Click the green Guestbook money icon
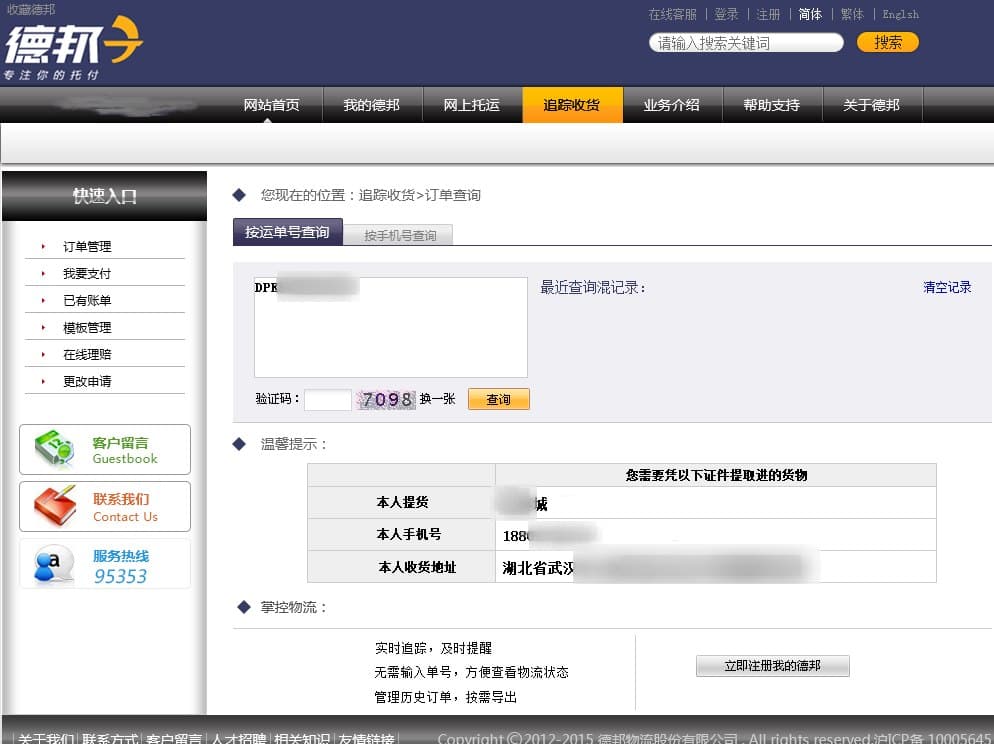This screenshot has width=994, height=744. (x=54, y=449)
